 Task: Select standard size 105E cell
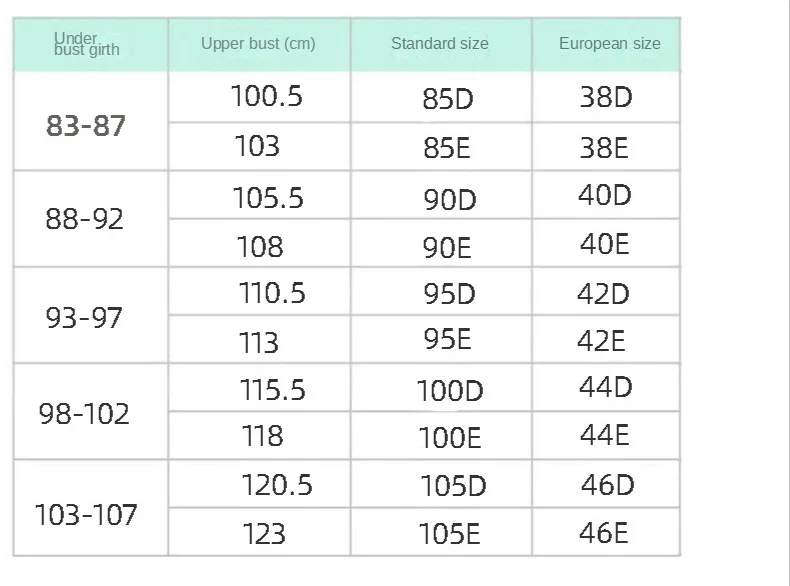click(450, 534)
